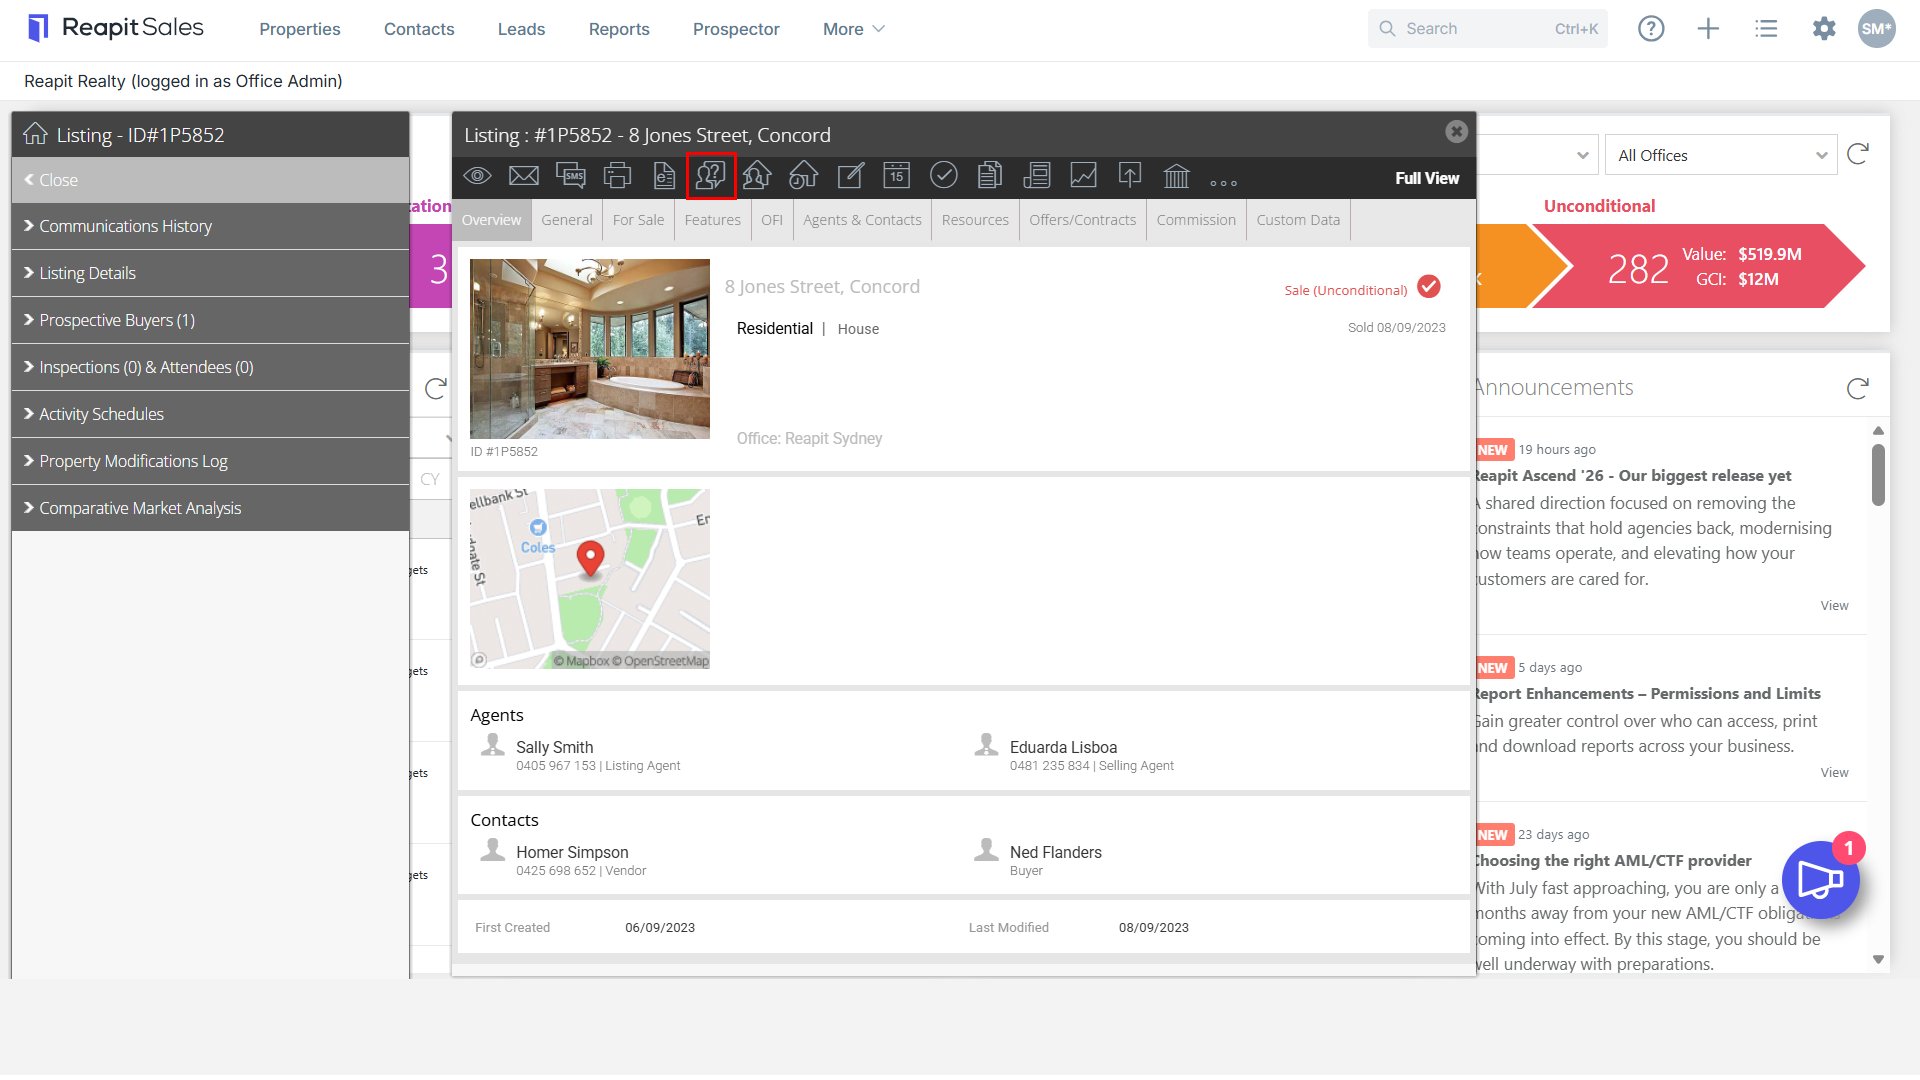Open the enquiry person-question icon
Image resolution: width=1920 pixels, height=1080 pixels.
pos(711,177)
